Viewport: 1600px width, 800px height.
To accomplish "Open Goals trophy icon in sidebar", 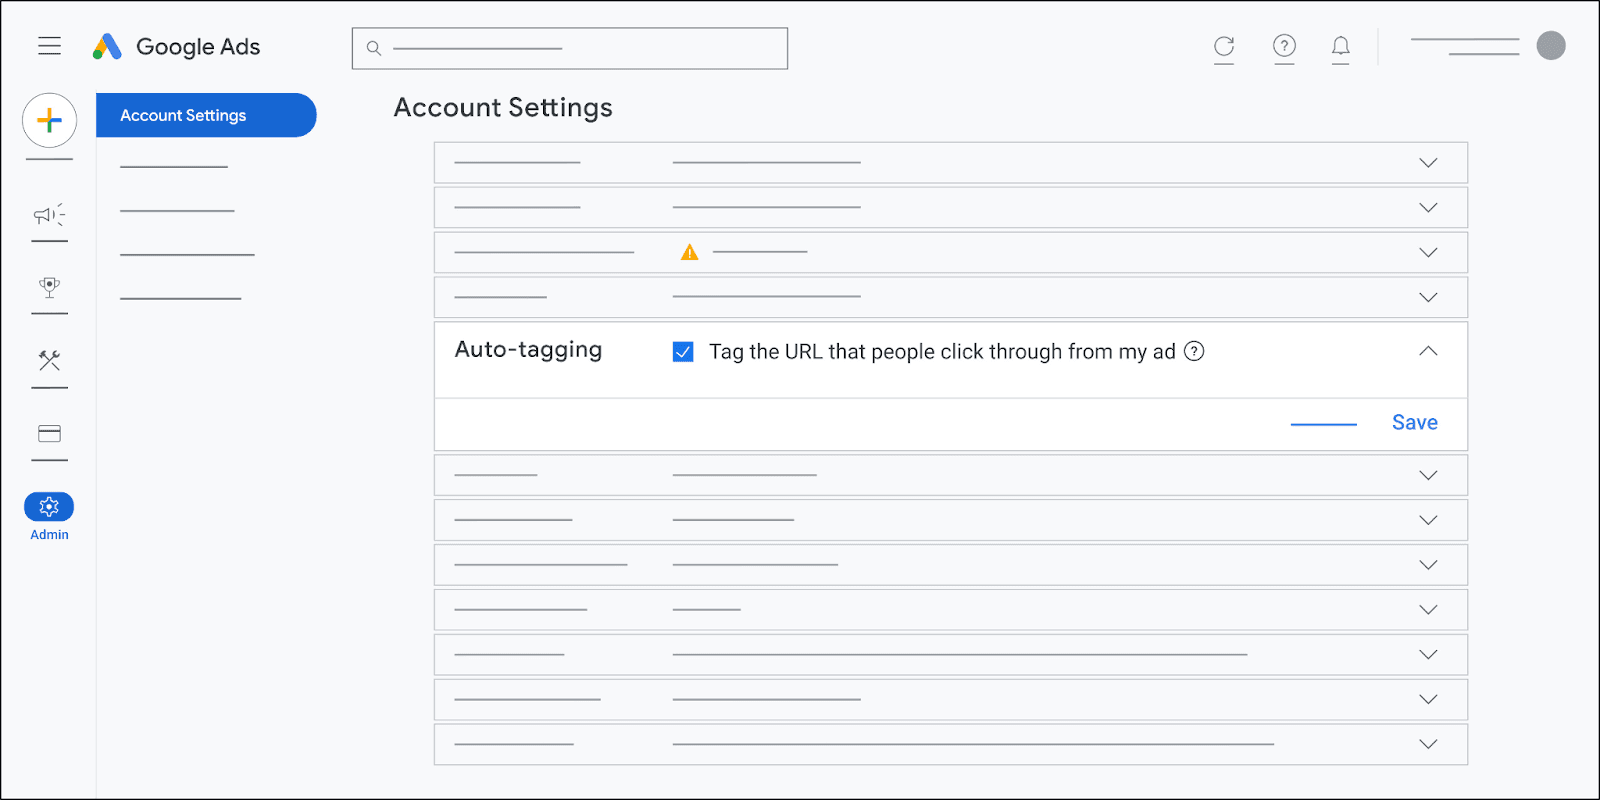I will [49, 288].
